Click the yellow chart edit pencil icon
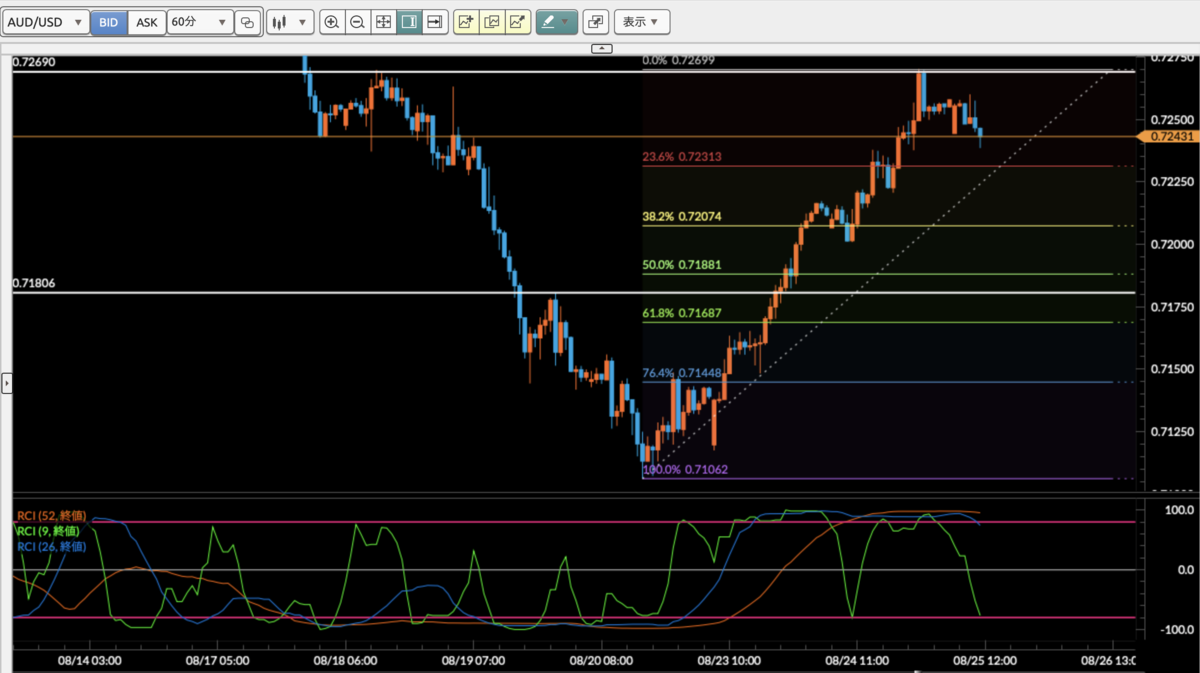1200x673 pixels. tap(516, 22)
